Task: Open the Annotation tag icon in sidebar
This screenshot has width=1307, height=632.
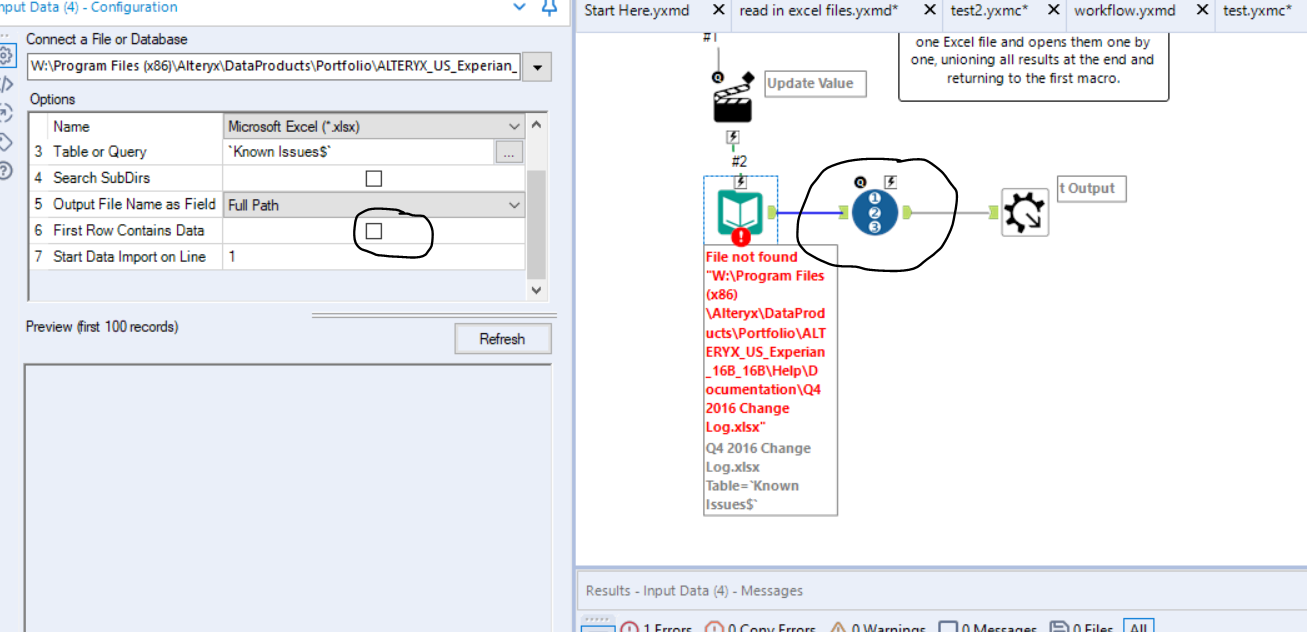Action: click(6, 141)
